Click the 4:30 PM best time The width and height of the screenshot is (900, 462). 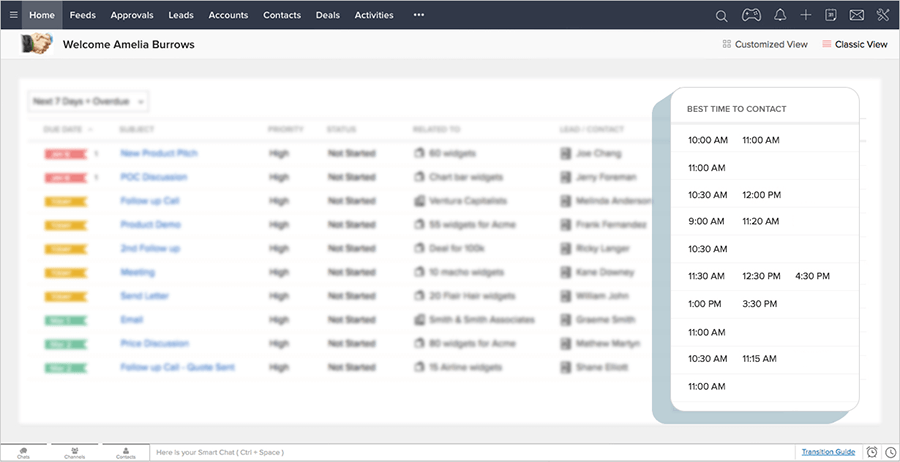tap(812, 276)
